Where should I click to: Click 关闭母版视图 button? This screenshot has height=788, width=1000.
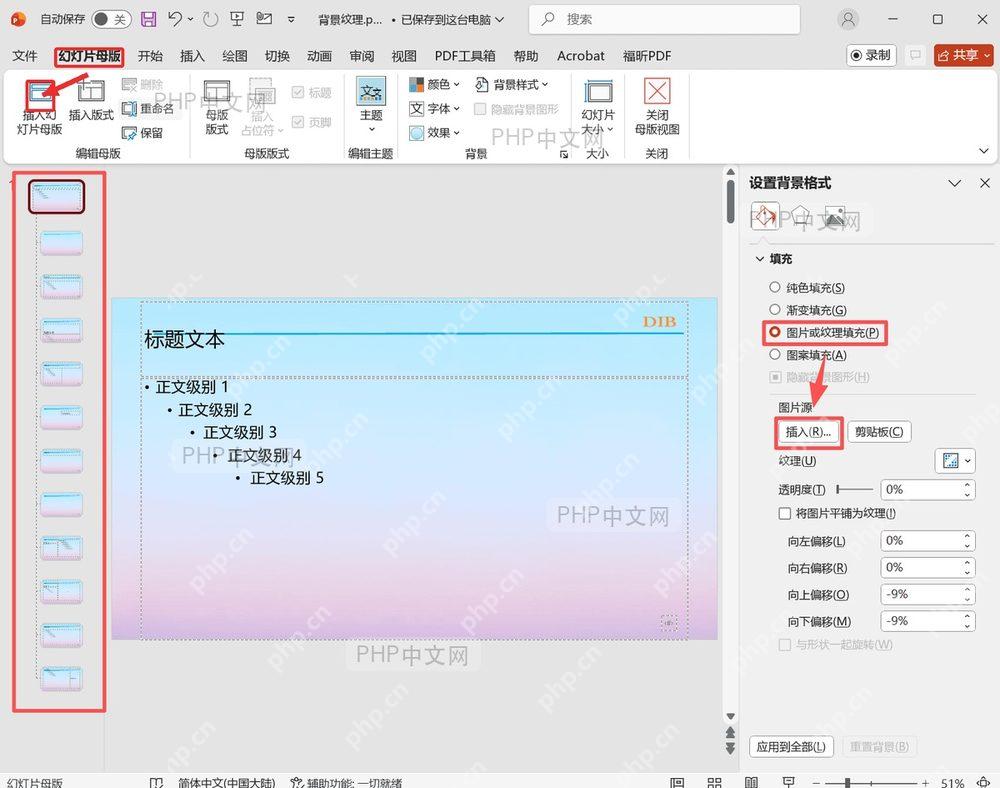click(x=657, y=106)
